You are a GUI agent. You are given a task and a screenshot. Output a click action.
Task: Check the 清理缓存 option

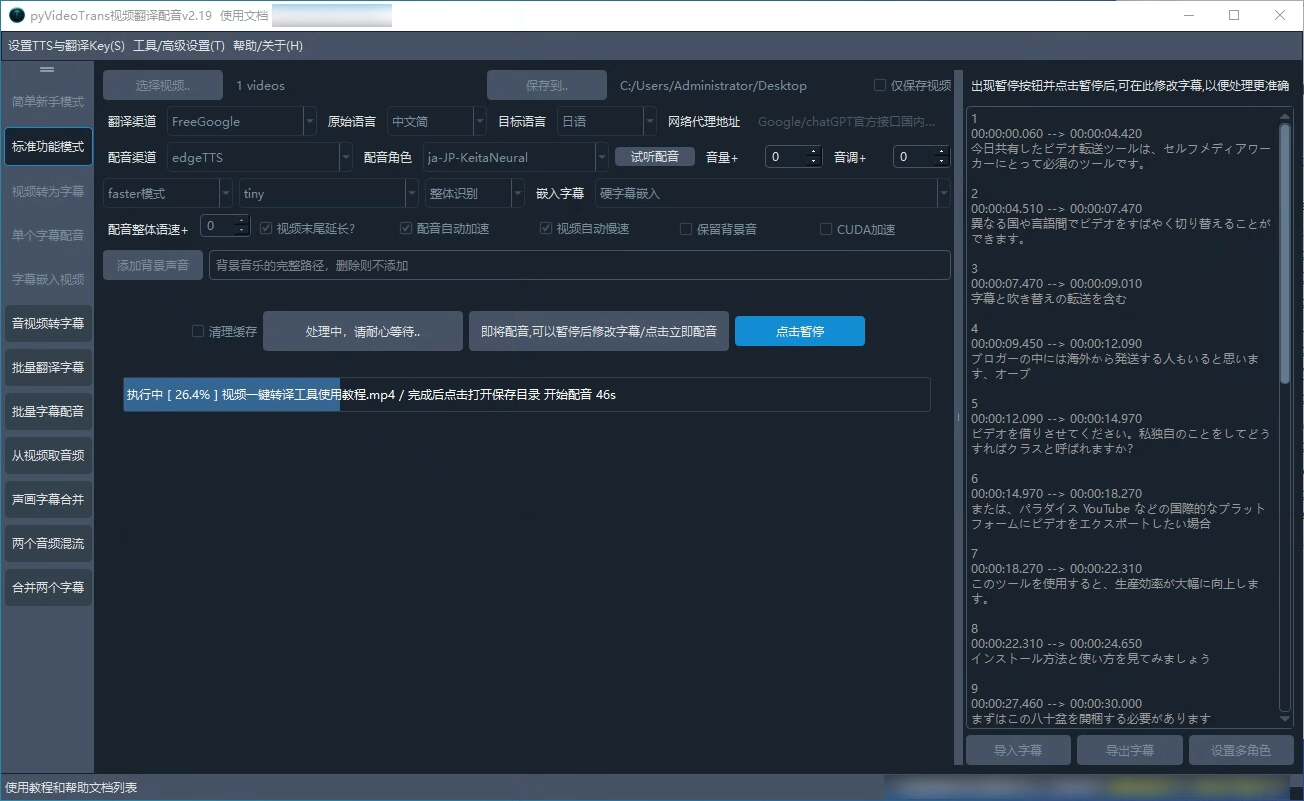(x=198, y=331)
